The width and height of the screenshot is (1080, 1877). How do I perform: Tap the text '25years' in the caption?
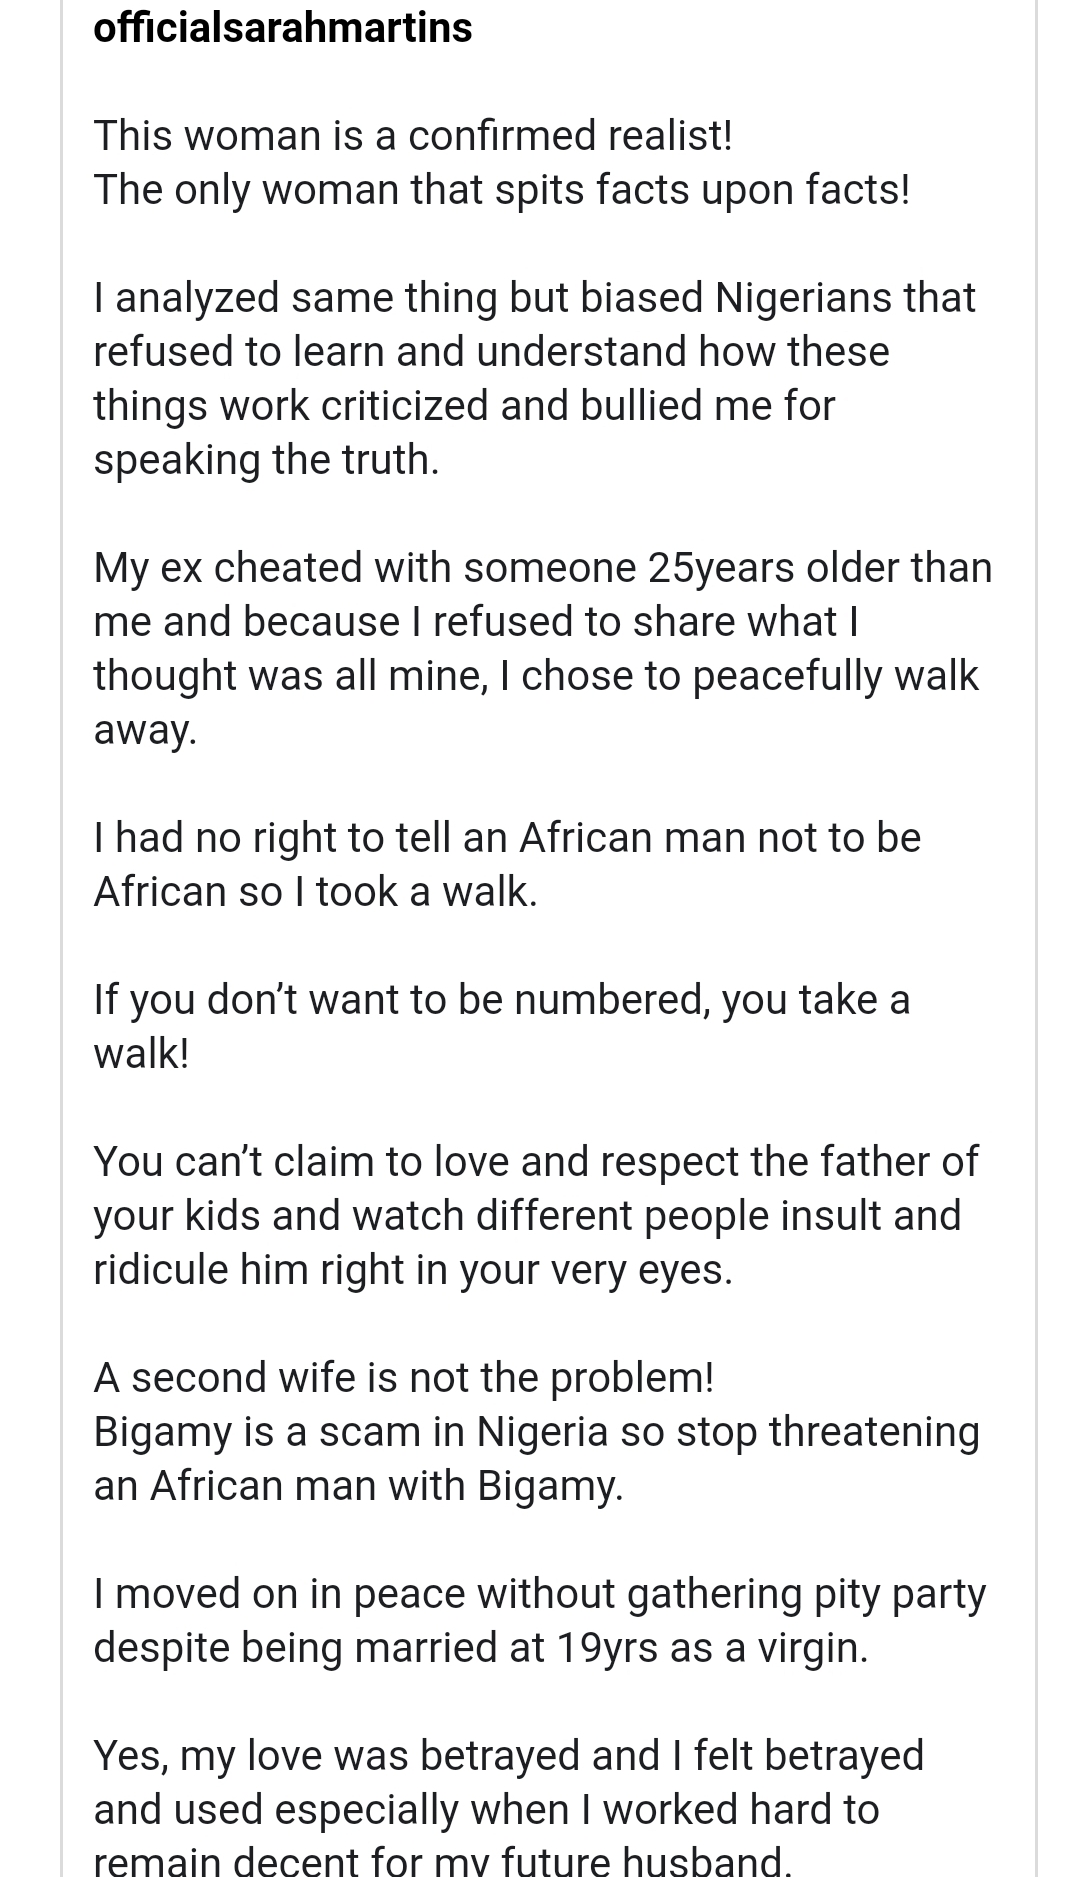[720, 567]
